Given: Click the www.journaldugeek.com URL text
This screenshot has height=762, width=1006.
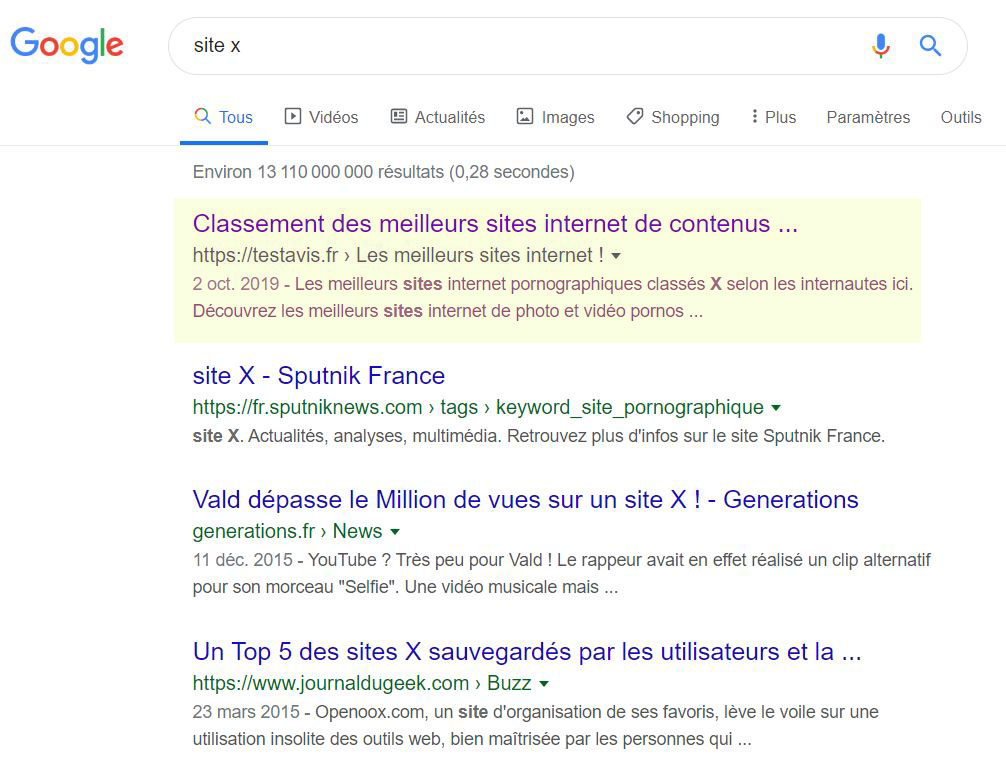Looking at the screenshot, I should [x=331, y=683].
